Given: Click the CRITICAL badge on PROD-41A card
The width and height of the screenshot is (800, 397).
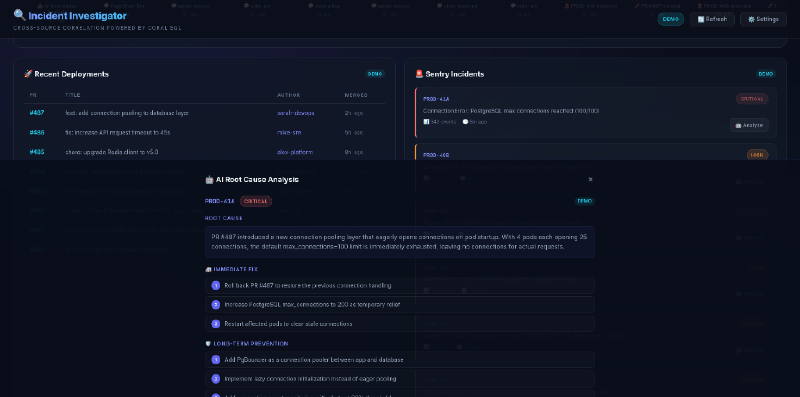Looking at the screenshot, I should (752, 99).
